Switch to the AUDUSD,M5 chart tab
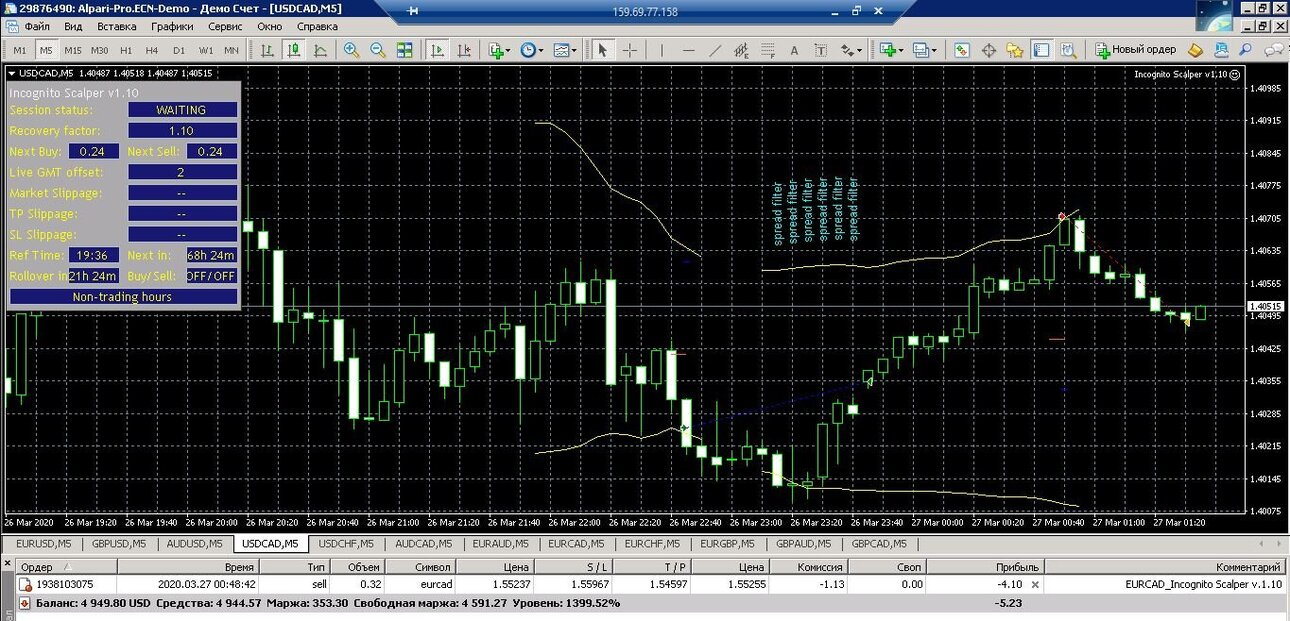Image resolution: width=1290 pixels, height=621 pixels. (195, 544)
